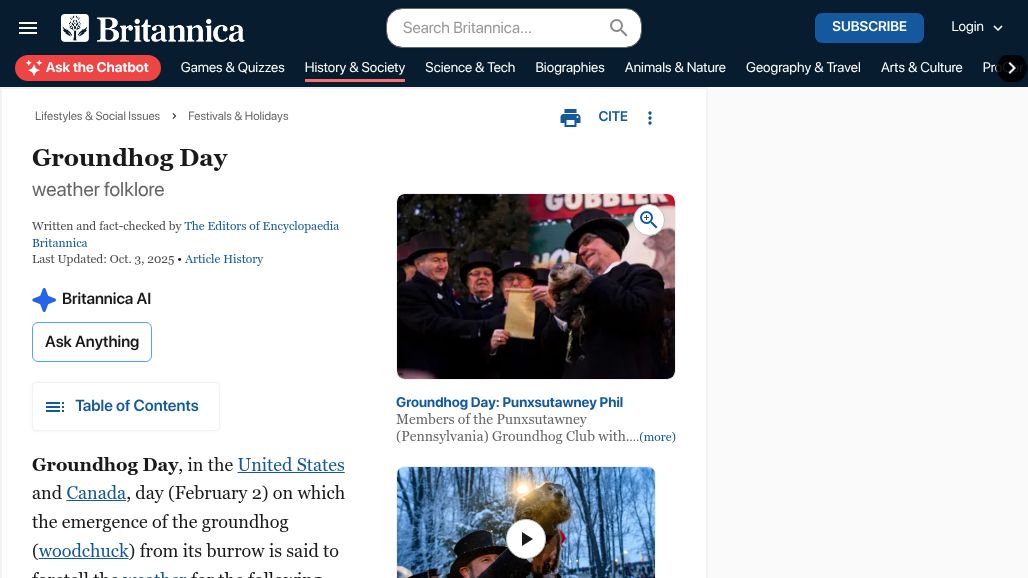This screenshot has width=1028, height=578.
Task: Open the Festivals & Holidays breadcrumb
Action: [x=238, y=116]
